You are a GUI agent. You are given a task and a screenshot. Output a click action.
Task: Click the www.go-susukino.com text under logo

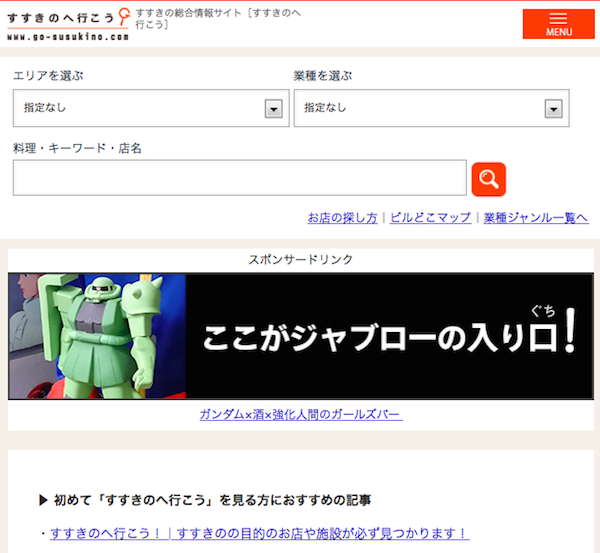(68, 37)
